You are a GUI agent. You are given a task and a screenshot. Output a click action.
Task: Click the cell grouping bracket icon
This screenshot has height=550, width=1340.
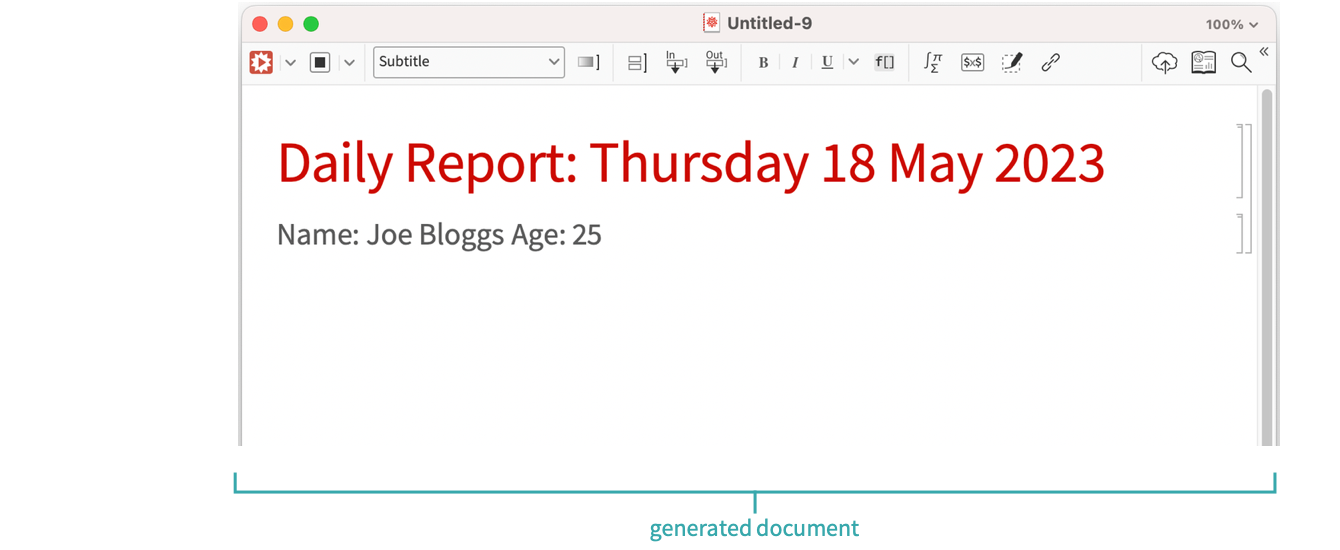point(637,62)
